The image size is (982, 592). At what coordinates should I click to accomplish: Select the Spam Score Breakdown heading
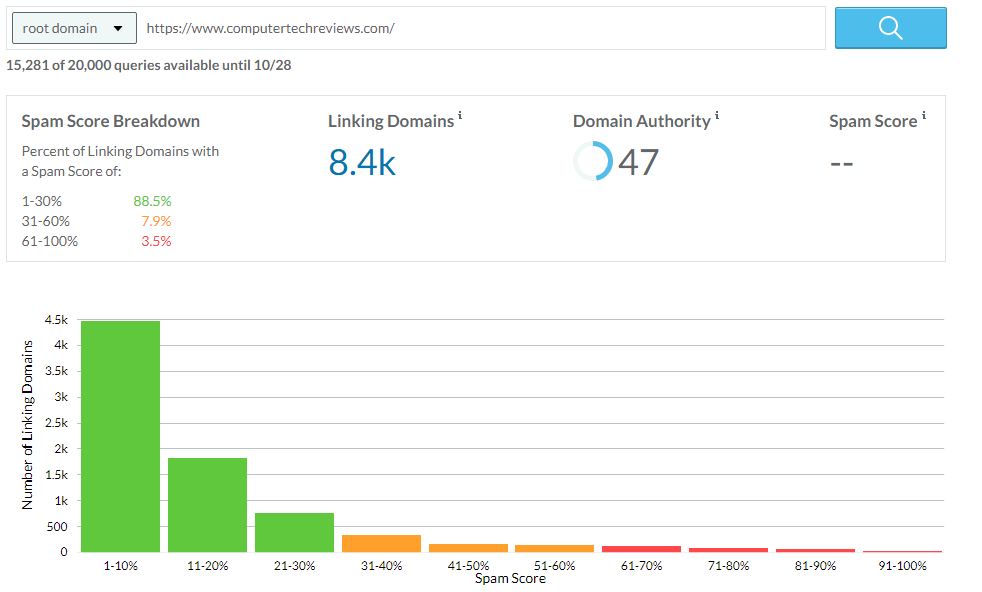click(111, 120)
